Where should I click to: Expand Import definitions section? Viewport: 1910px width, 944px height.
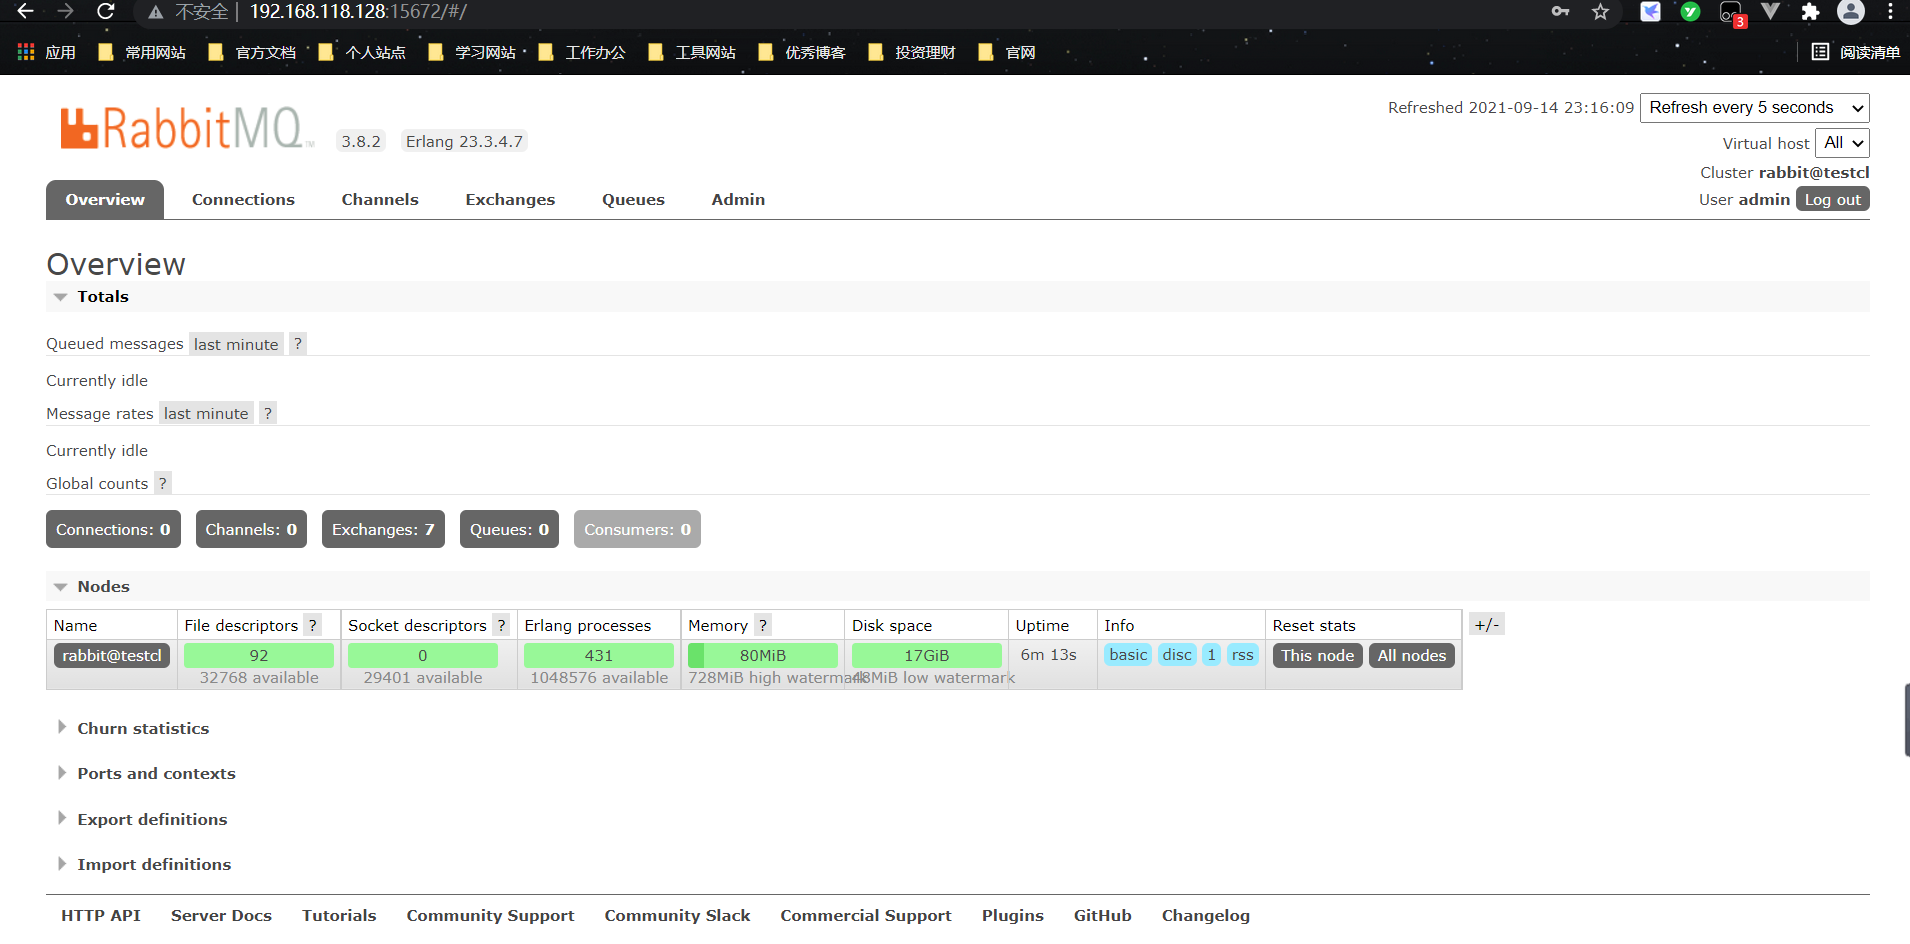point(144,865)
